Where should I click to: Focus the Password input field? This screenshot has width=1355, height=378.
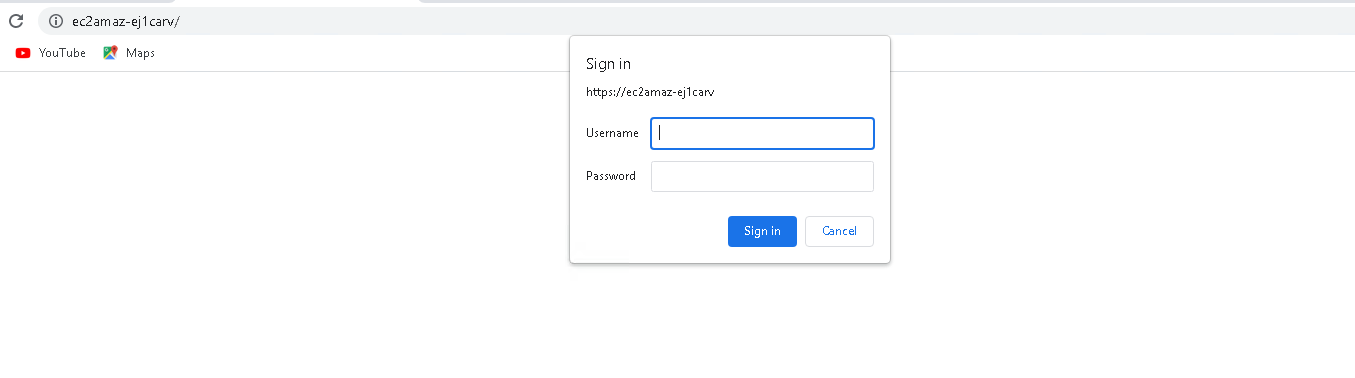[762, 176]
